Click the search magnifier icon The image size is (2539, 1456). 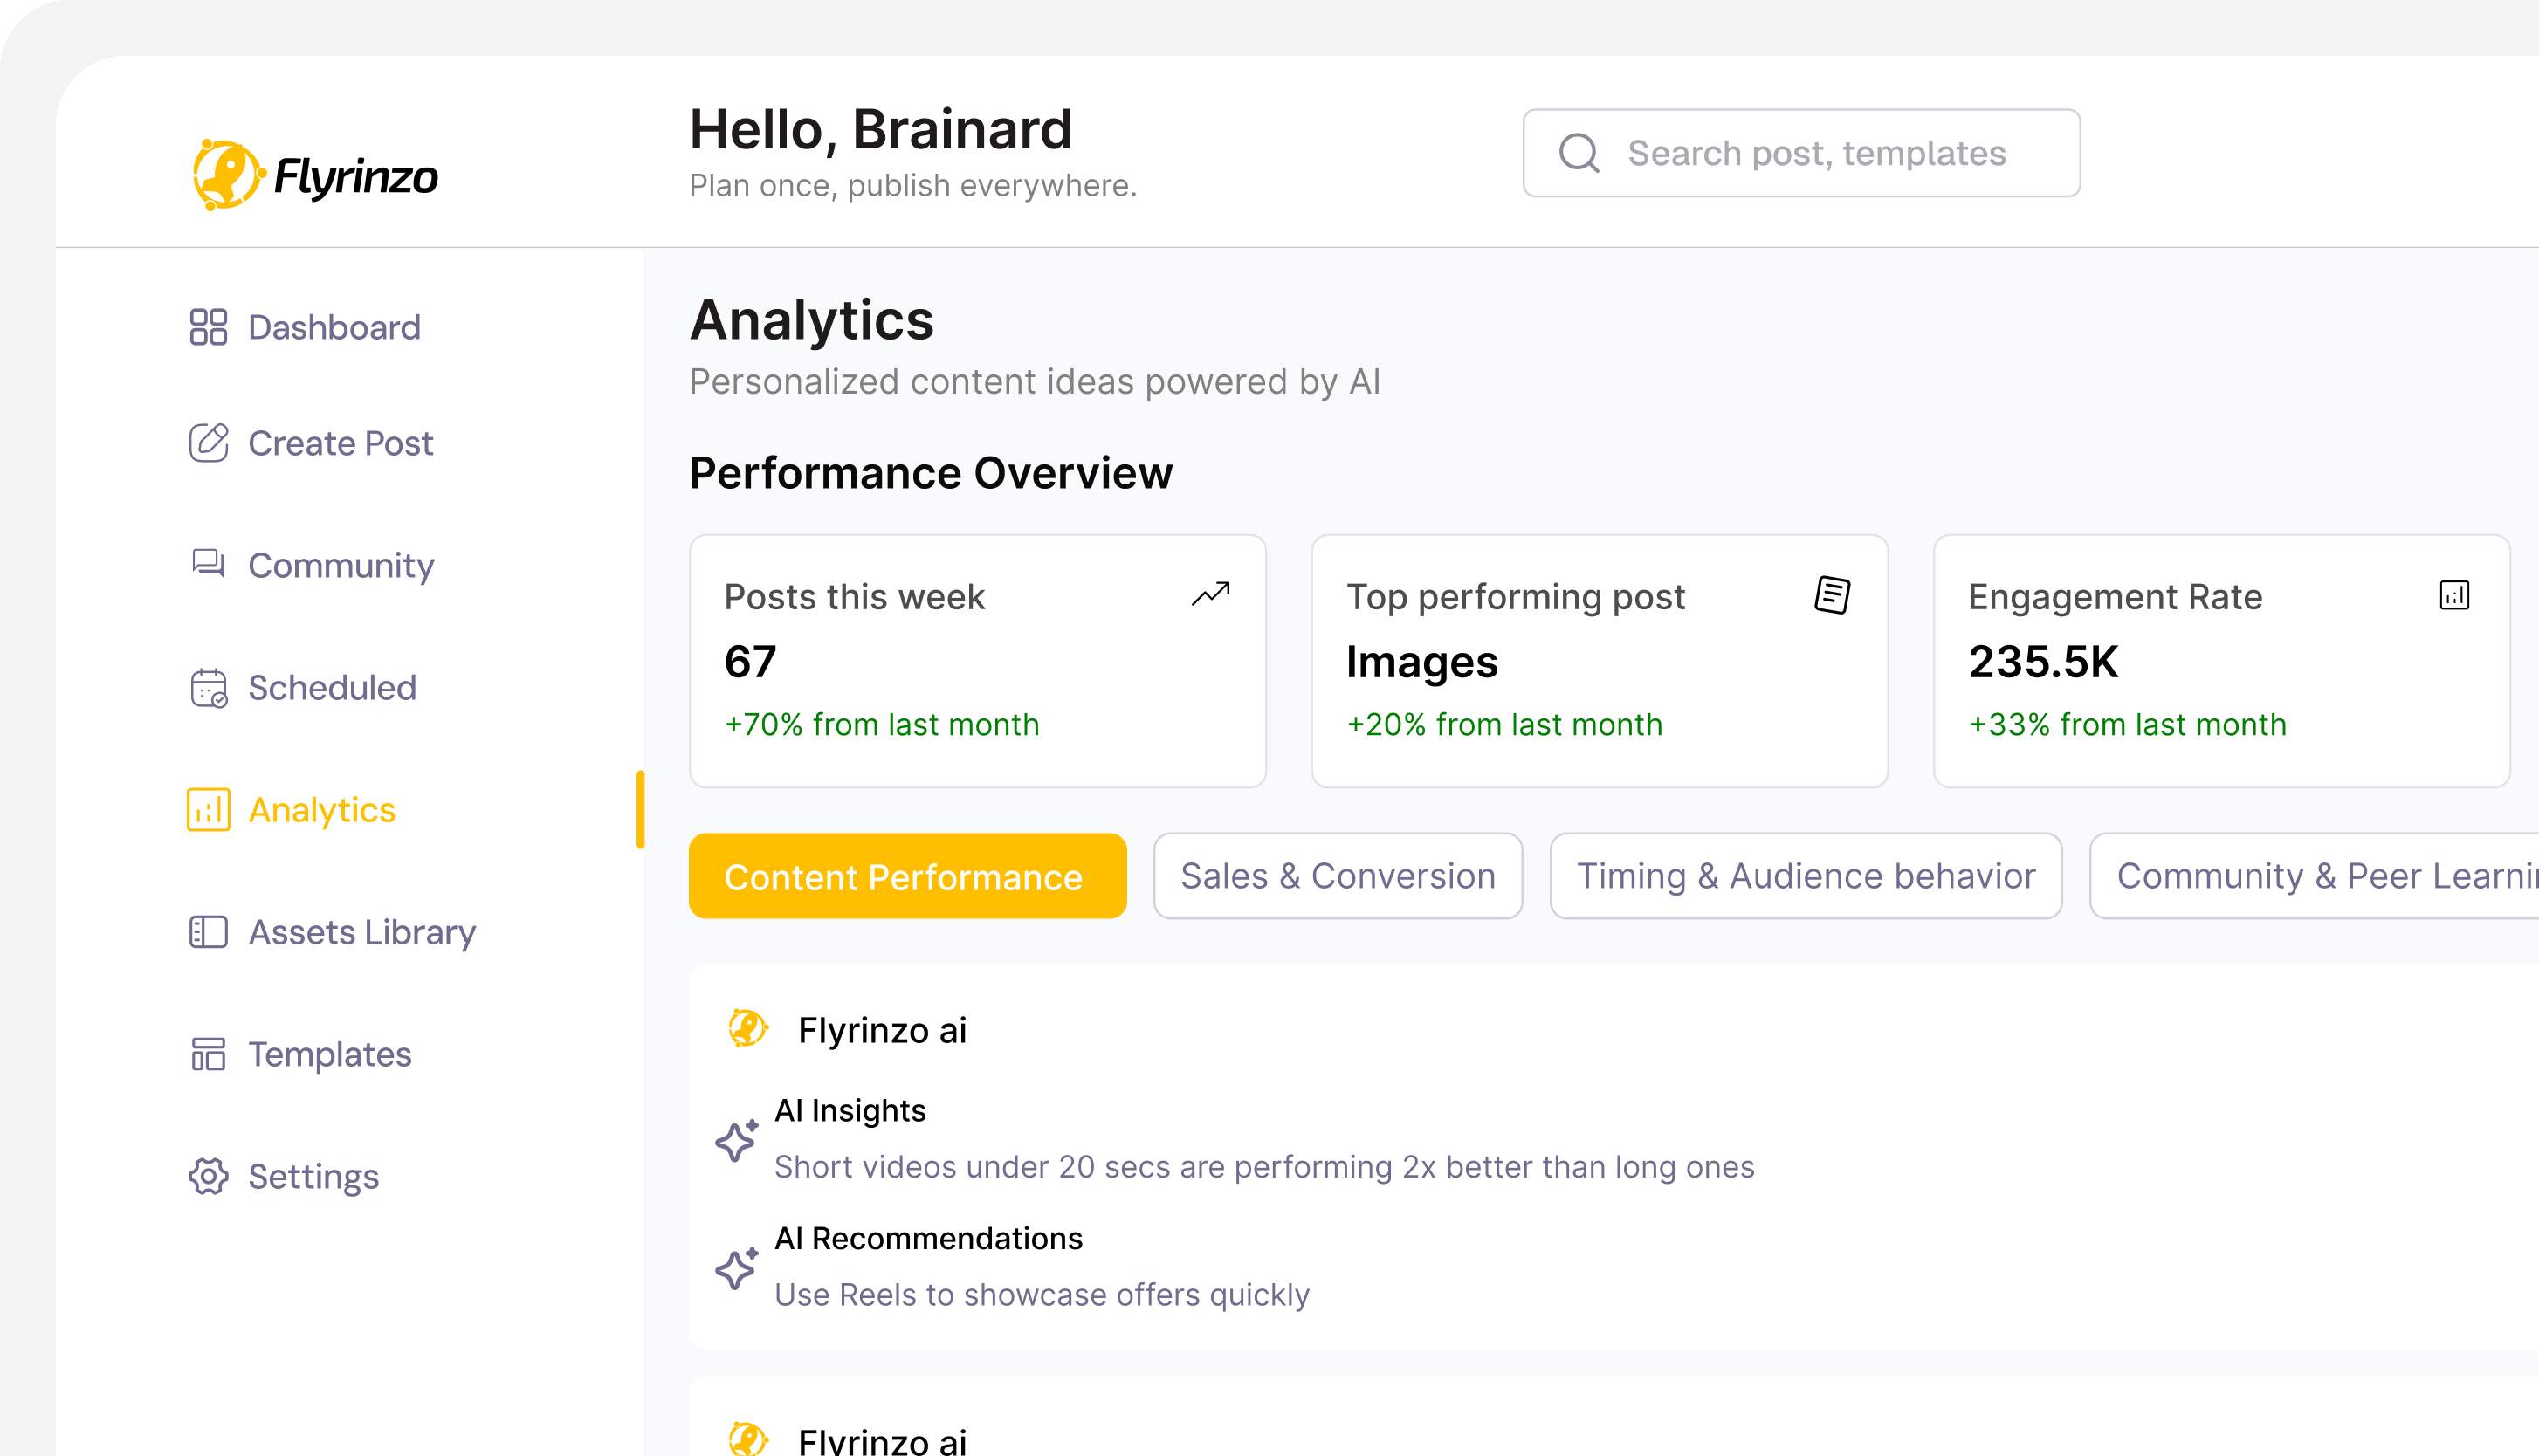(x=1579, y=153)
